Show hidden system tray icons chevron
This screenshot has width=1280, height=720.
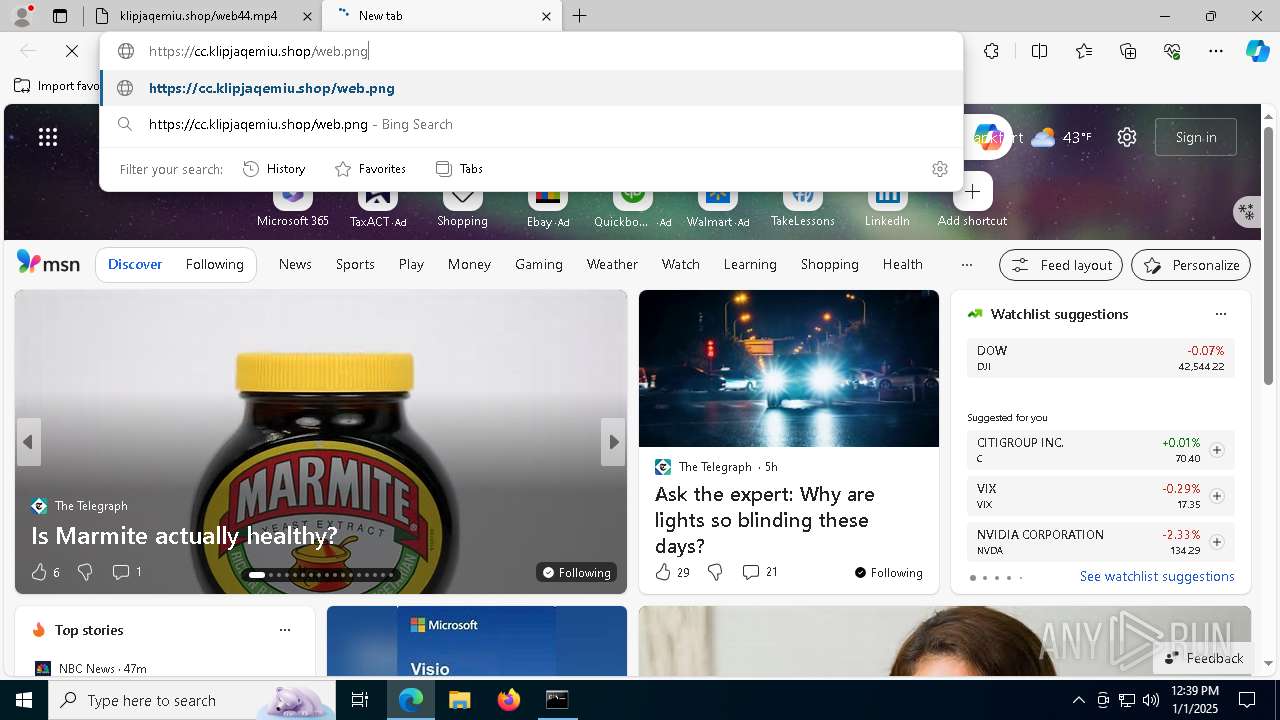(1078, 700)
